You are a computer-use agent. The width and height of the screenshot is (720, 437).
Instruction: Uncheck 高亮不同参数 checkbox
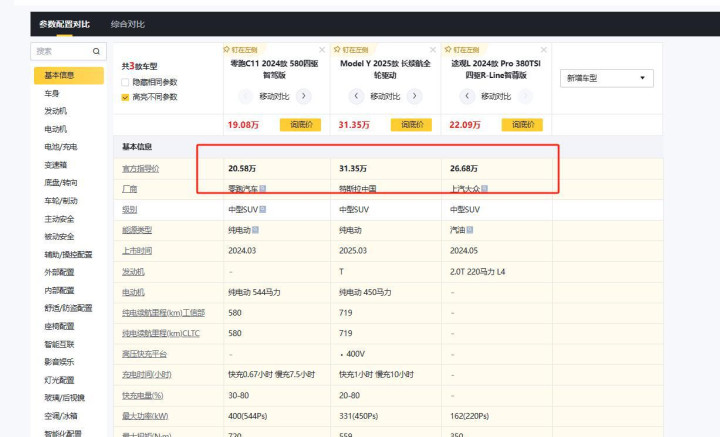(x=125, y=97)
